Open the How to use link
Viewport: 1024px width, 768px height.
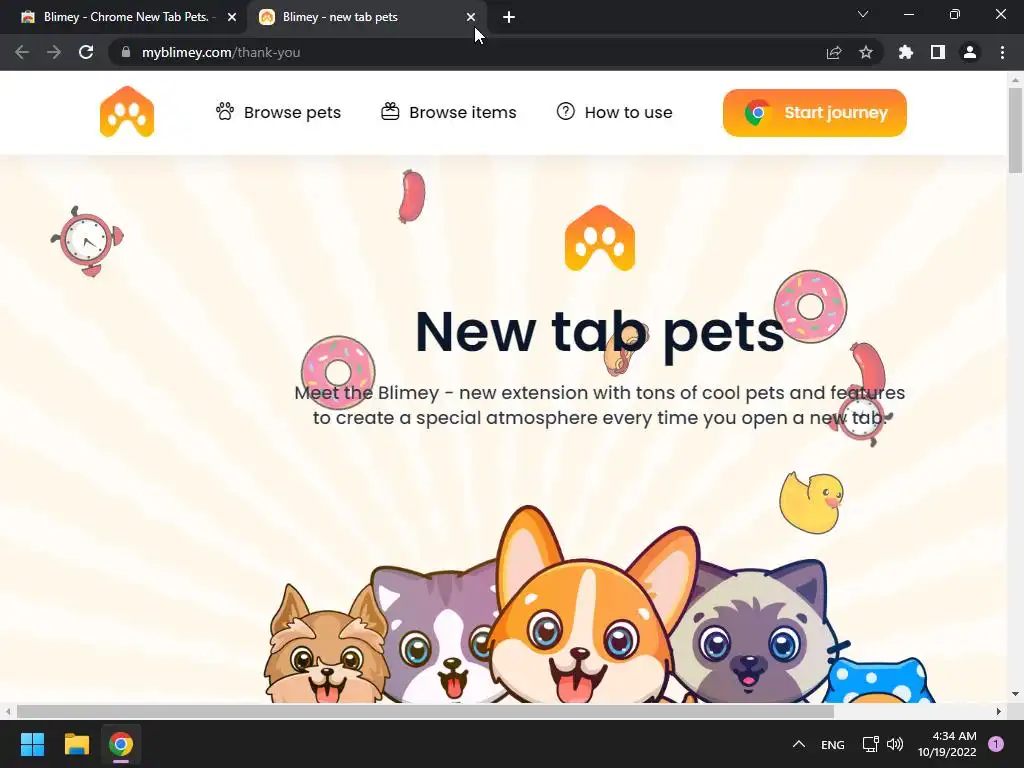[x=615, y=112]
